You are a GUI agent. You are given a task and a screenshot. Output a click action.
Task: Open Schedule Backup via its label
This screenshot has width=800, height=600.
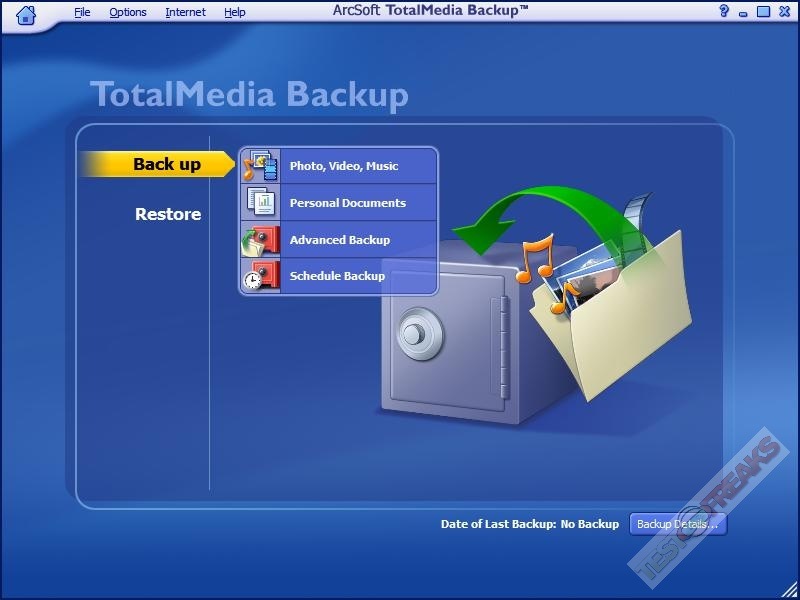pyautogui.click(x=337, y=276)
